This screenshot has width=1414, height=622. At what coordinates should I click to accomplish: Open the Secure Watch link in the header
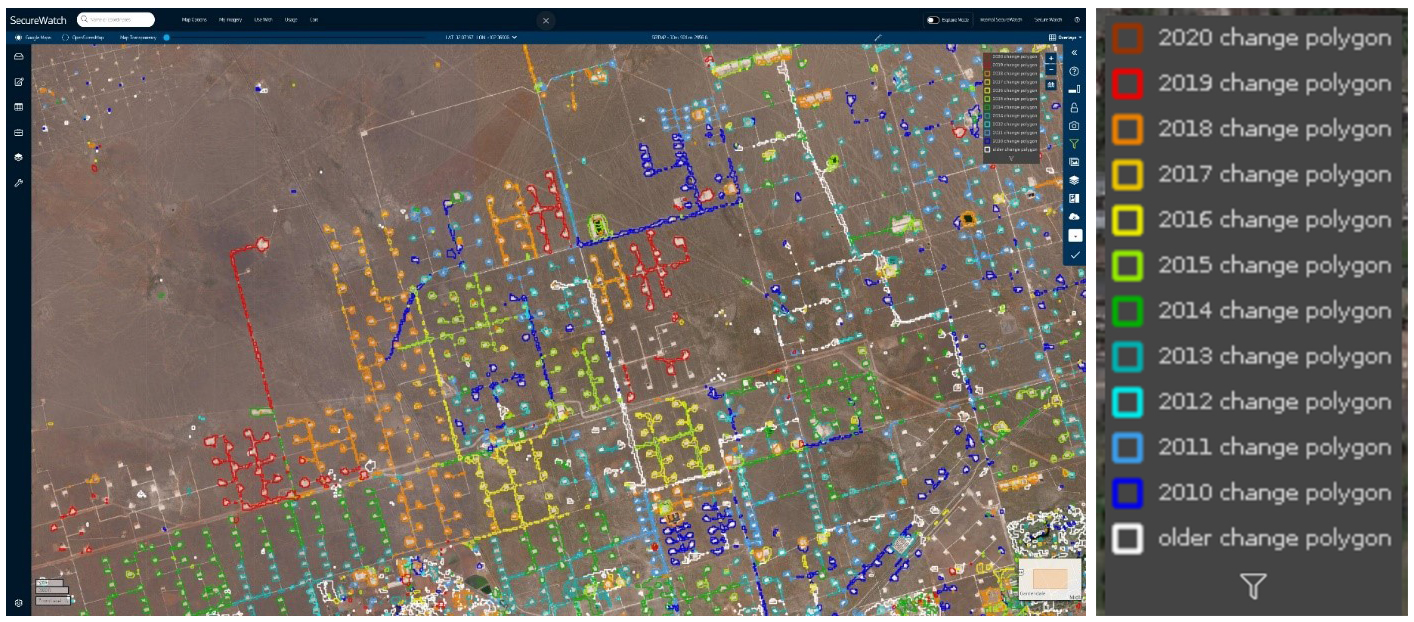click(x=1047, y=20)
